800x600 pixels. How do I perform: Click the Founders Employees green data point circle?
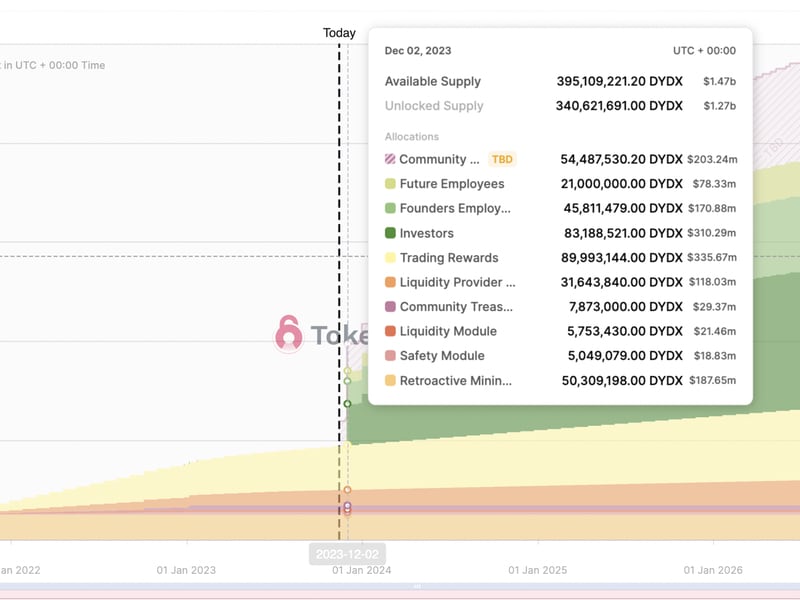(x=347, y=381)
